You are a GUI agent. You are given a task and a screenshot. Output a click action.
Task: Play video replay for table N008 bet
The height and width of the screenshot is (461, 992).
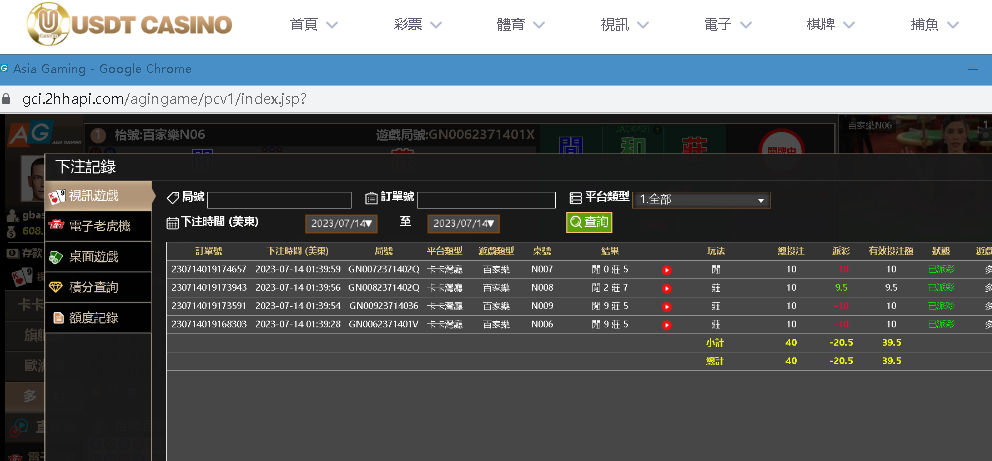click(x=666, y=288)
